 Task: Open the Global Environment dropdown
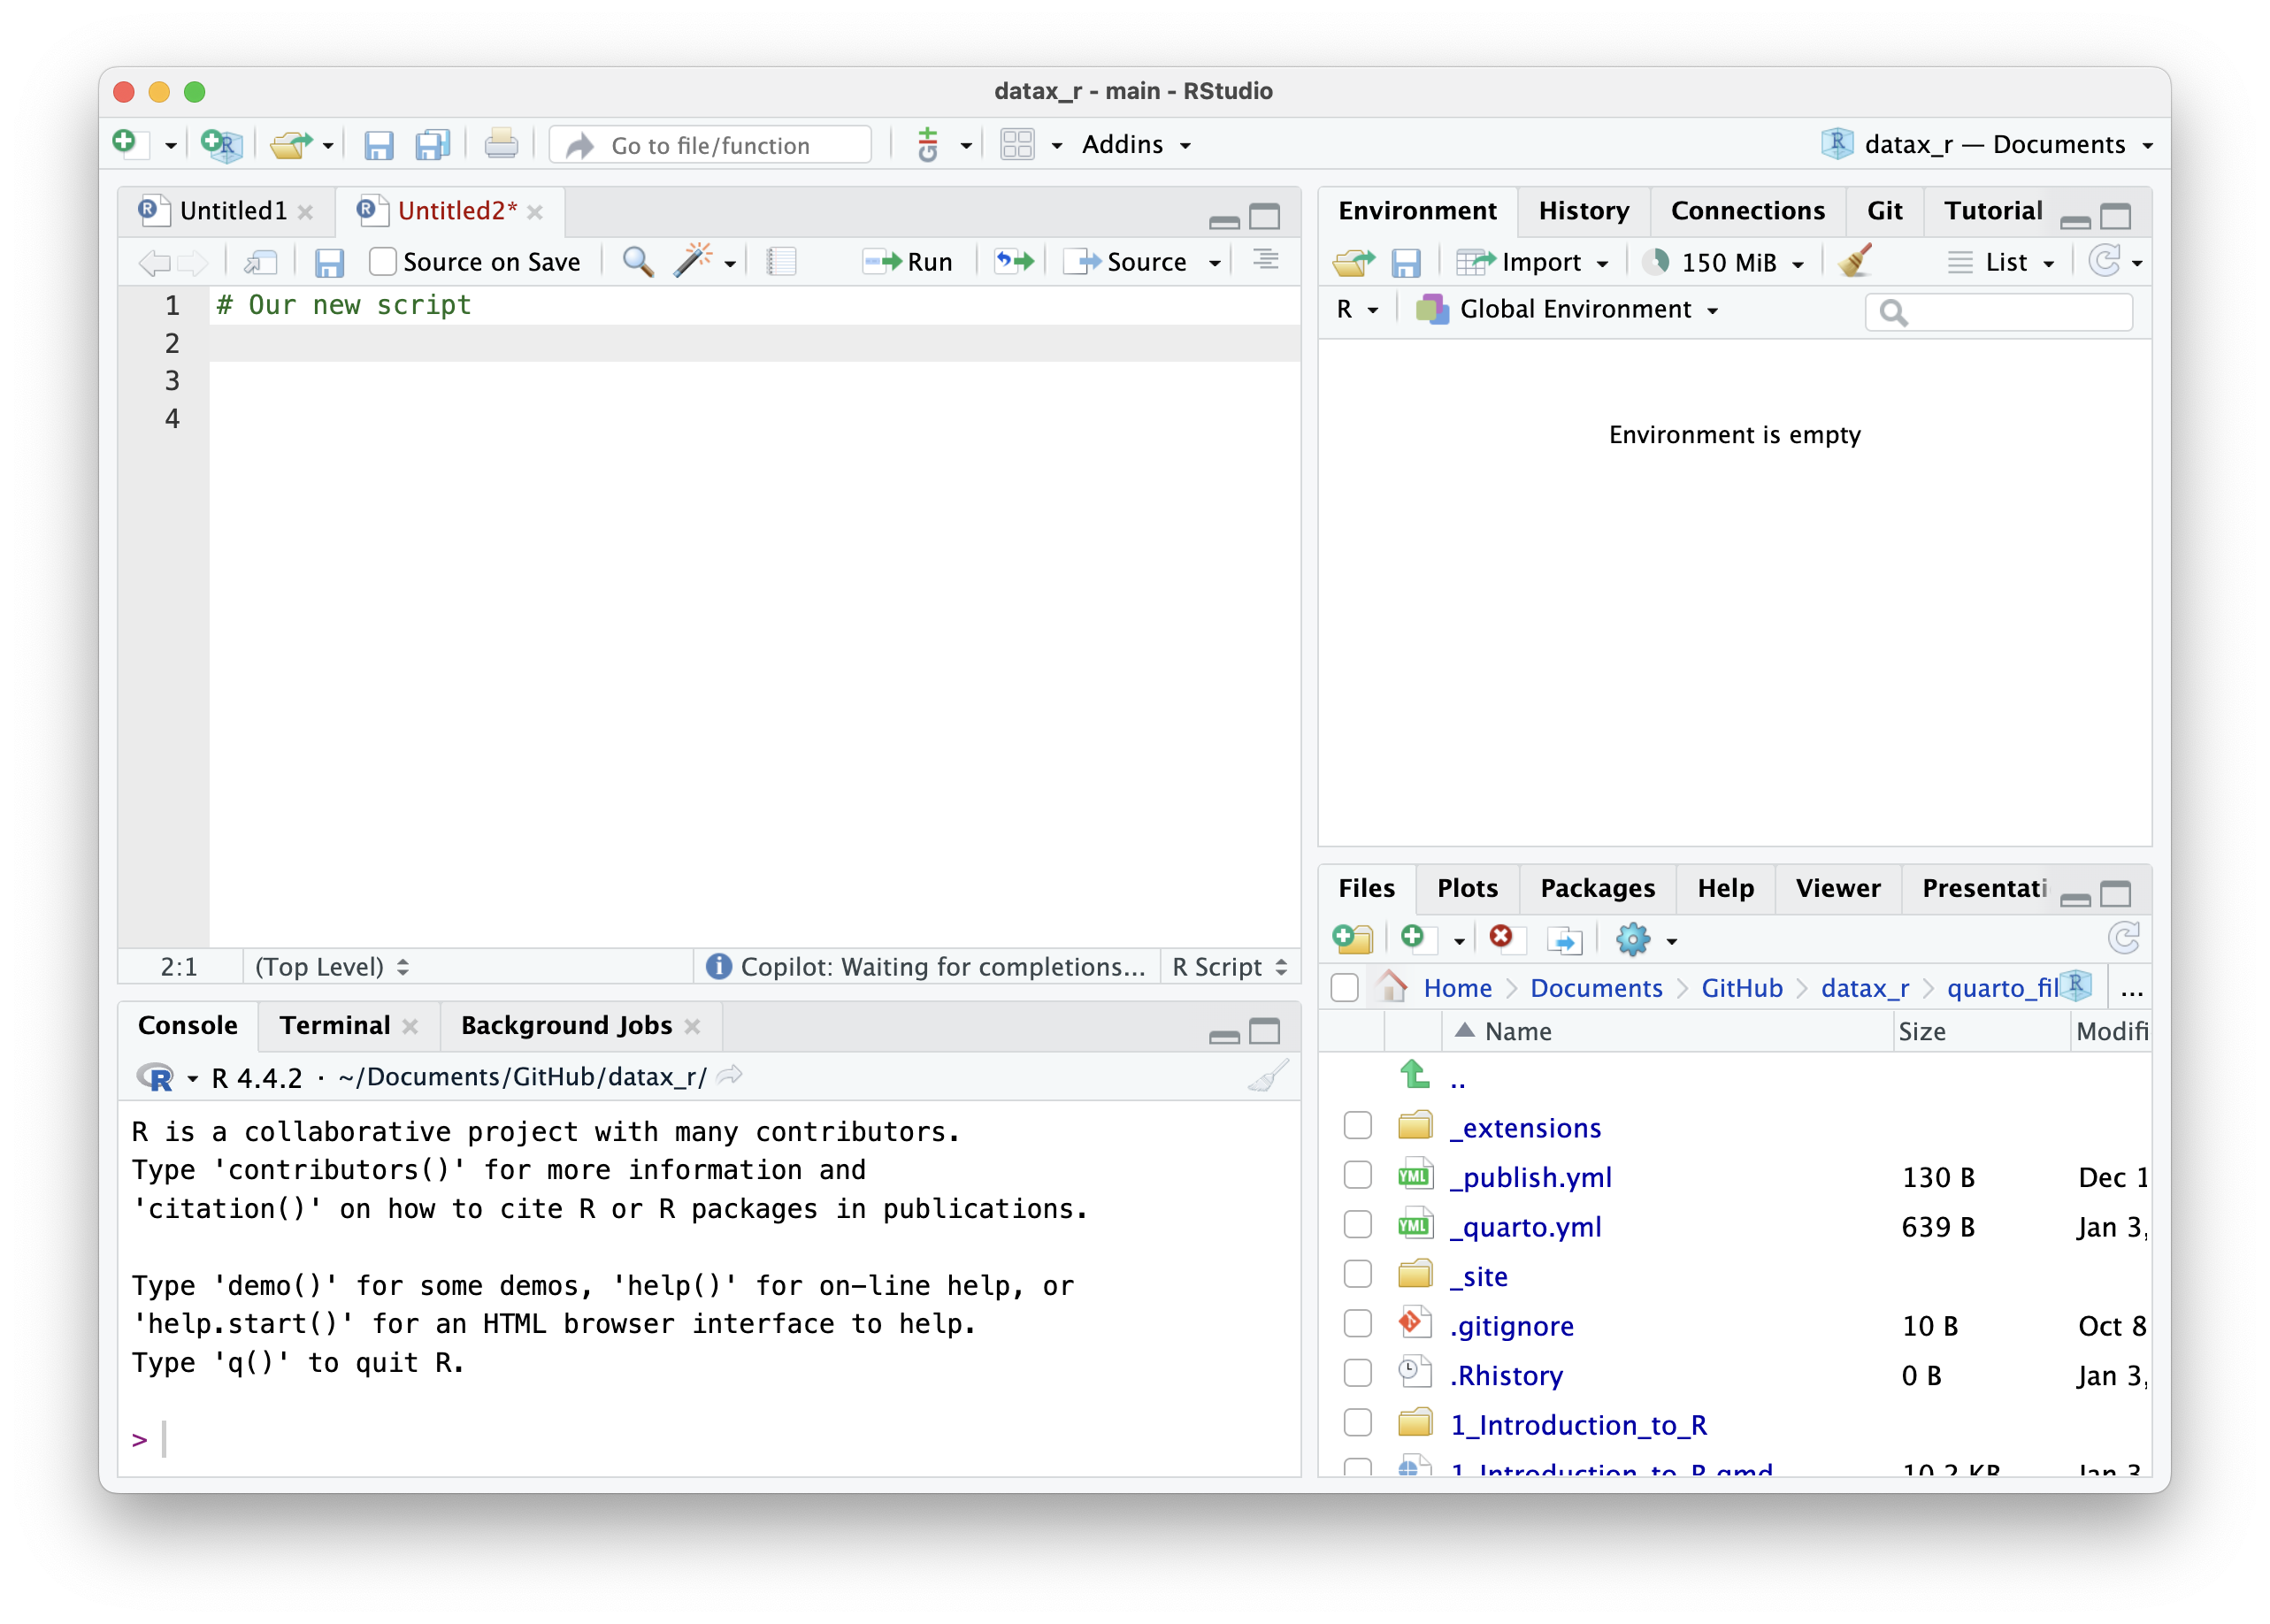(x=1568, y=310)
